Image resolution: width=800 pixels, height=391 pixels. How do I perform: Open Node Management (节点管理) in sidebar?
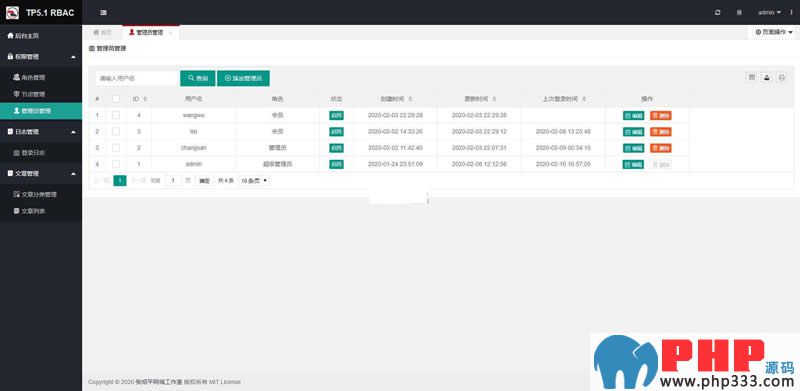41,94
